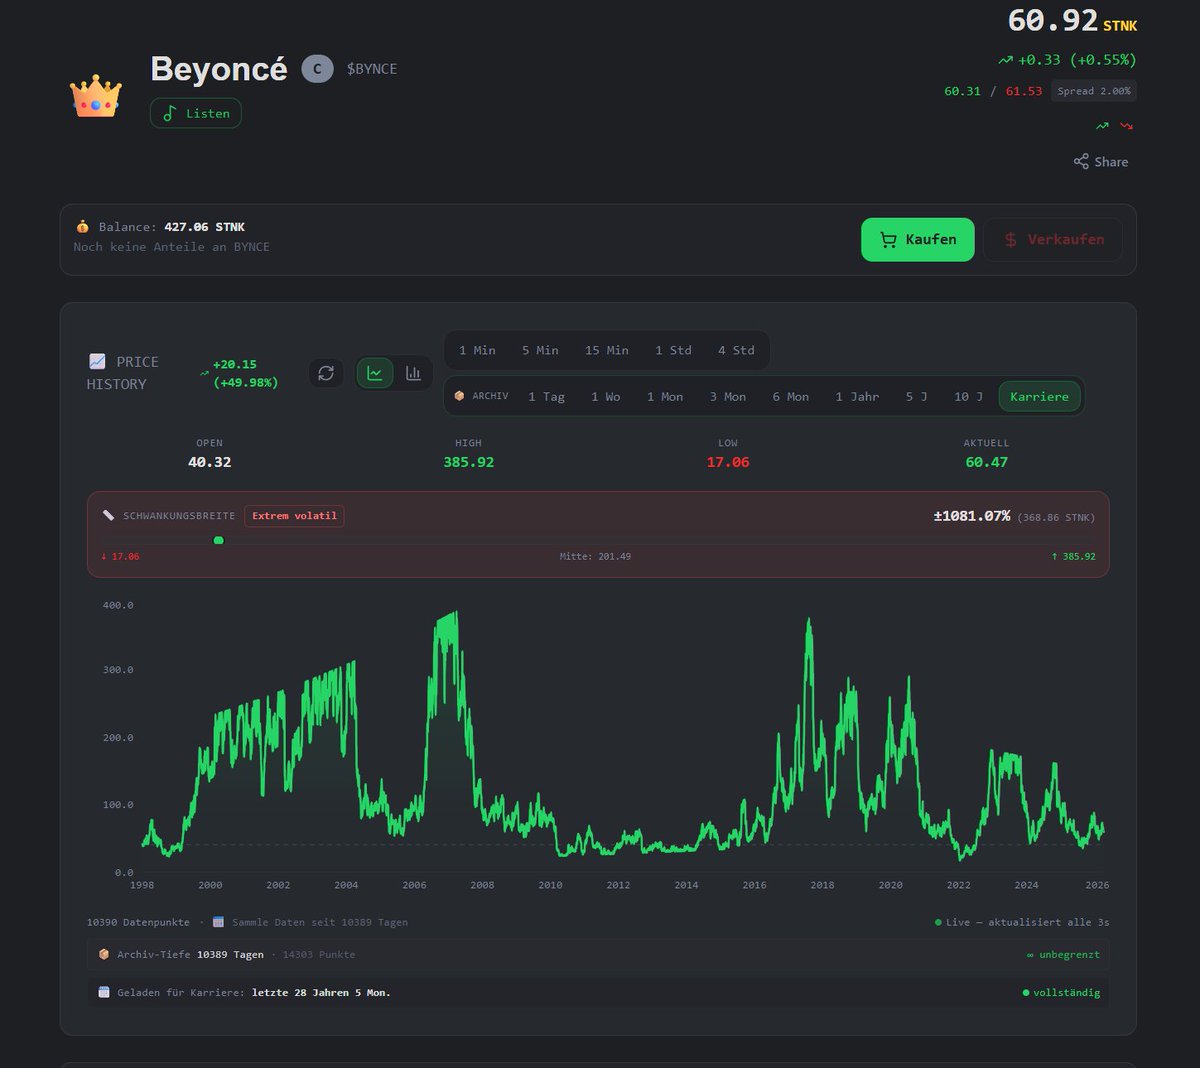
Task: Click the 60.92 STNK price
Action: [x=1072, y=20]
